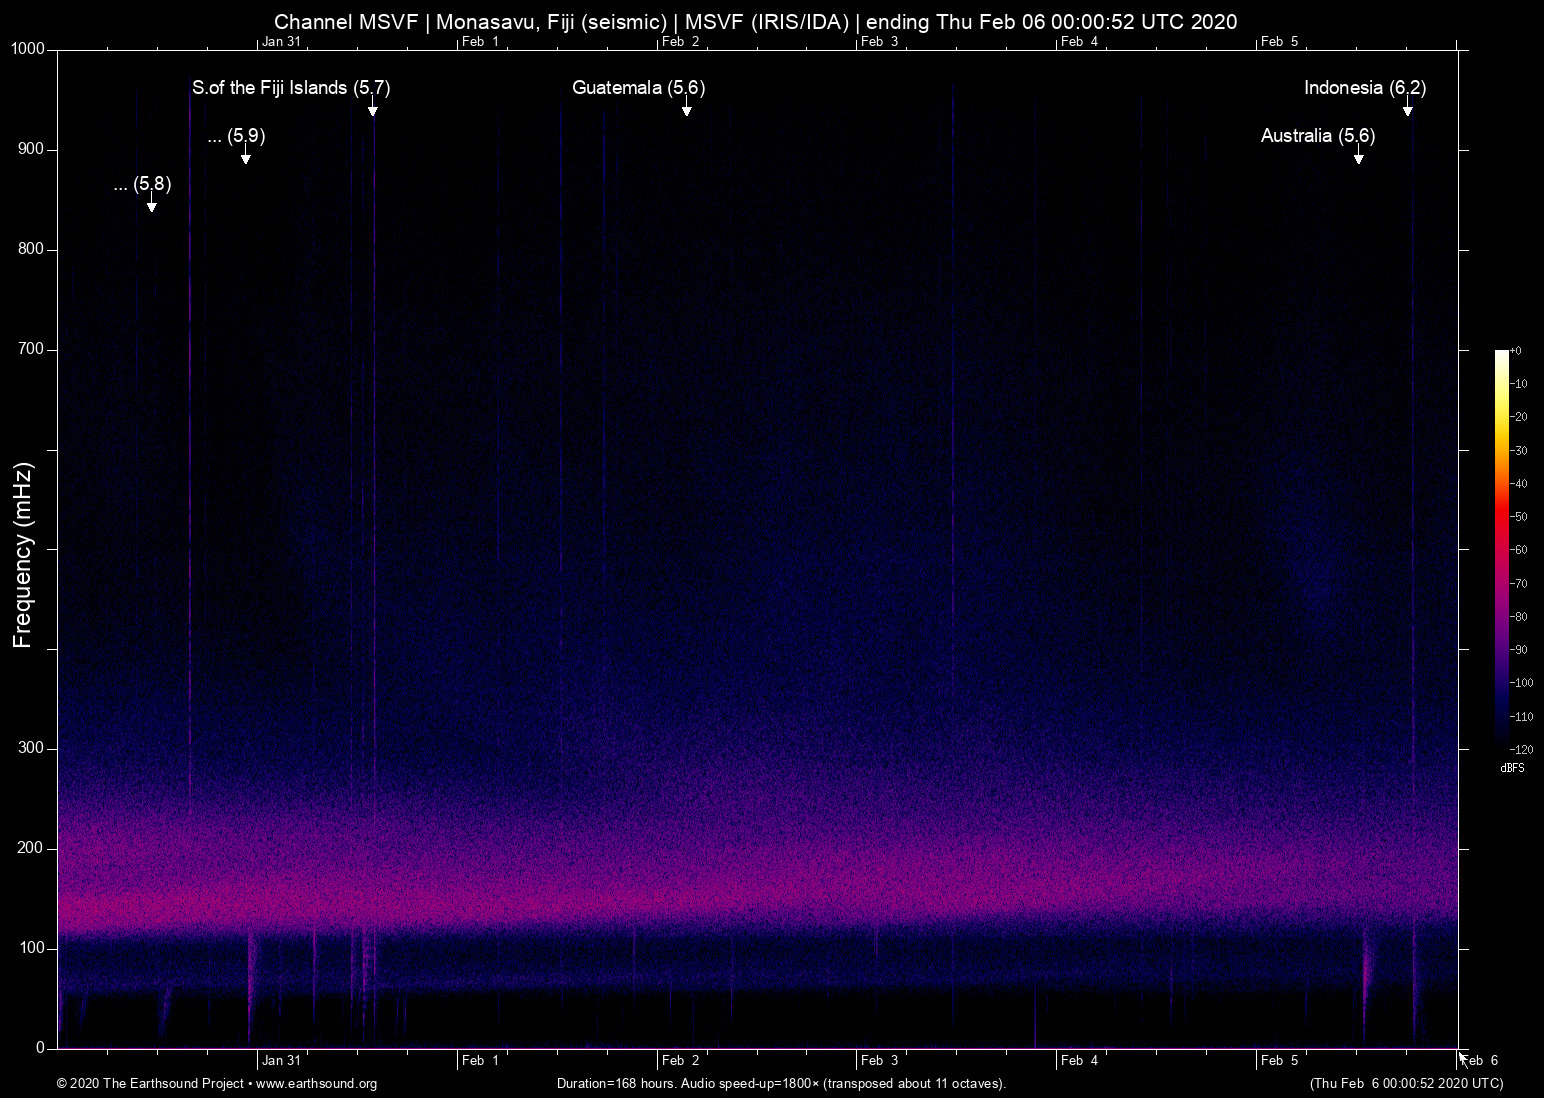Select the Indonesia (6.2) earthquake label

1365,88
